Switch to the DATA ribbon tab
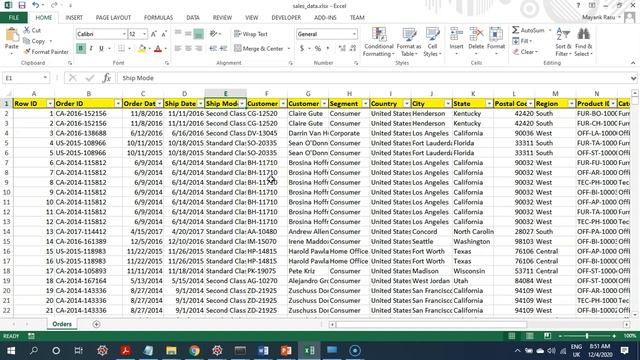This screenshot has width=640, height=360. [193, 18]
